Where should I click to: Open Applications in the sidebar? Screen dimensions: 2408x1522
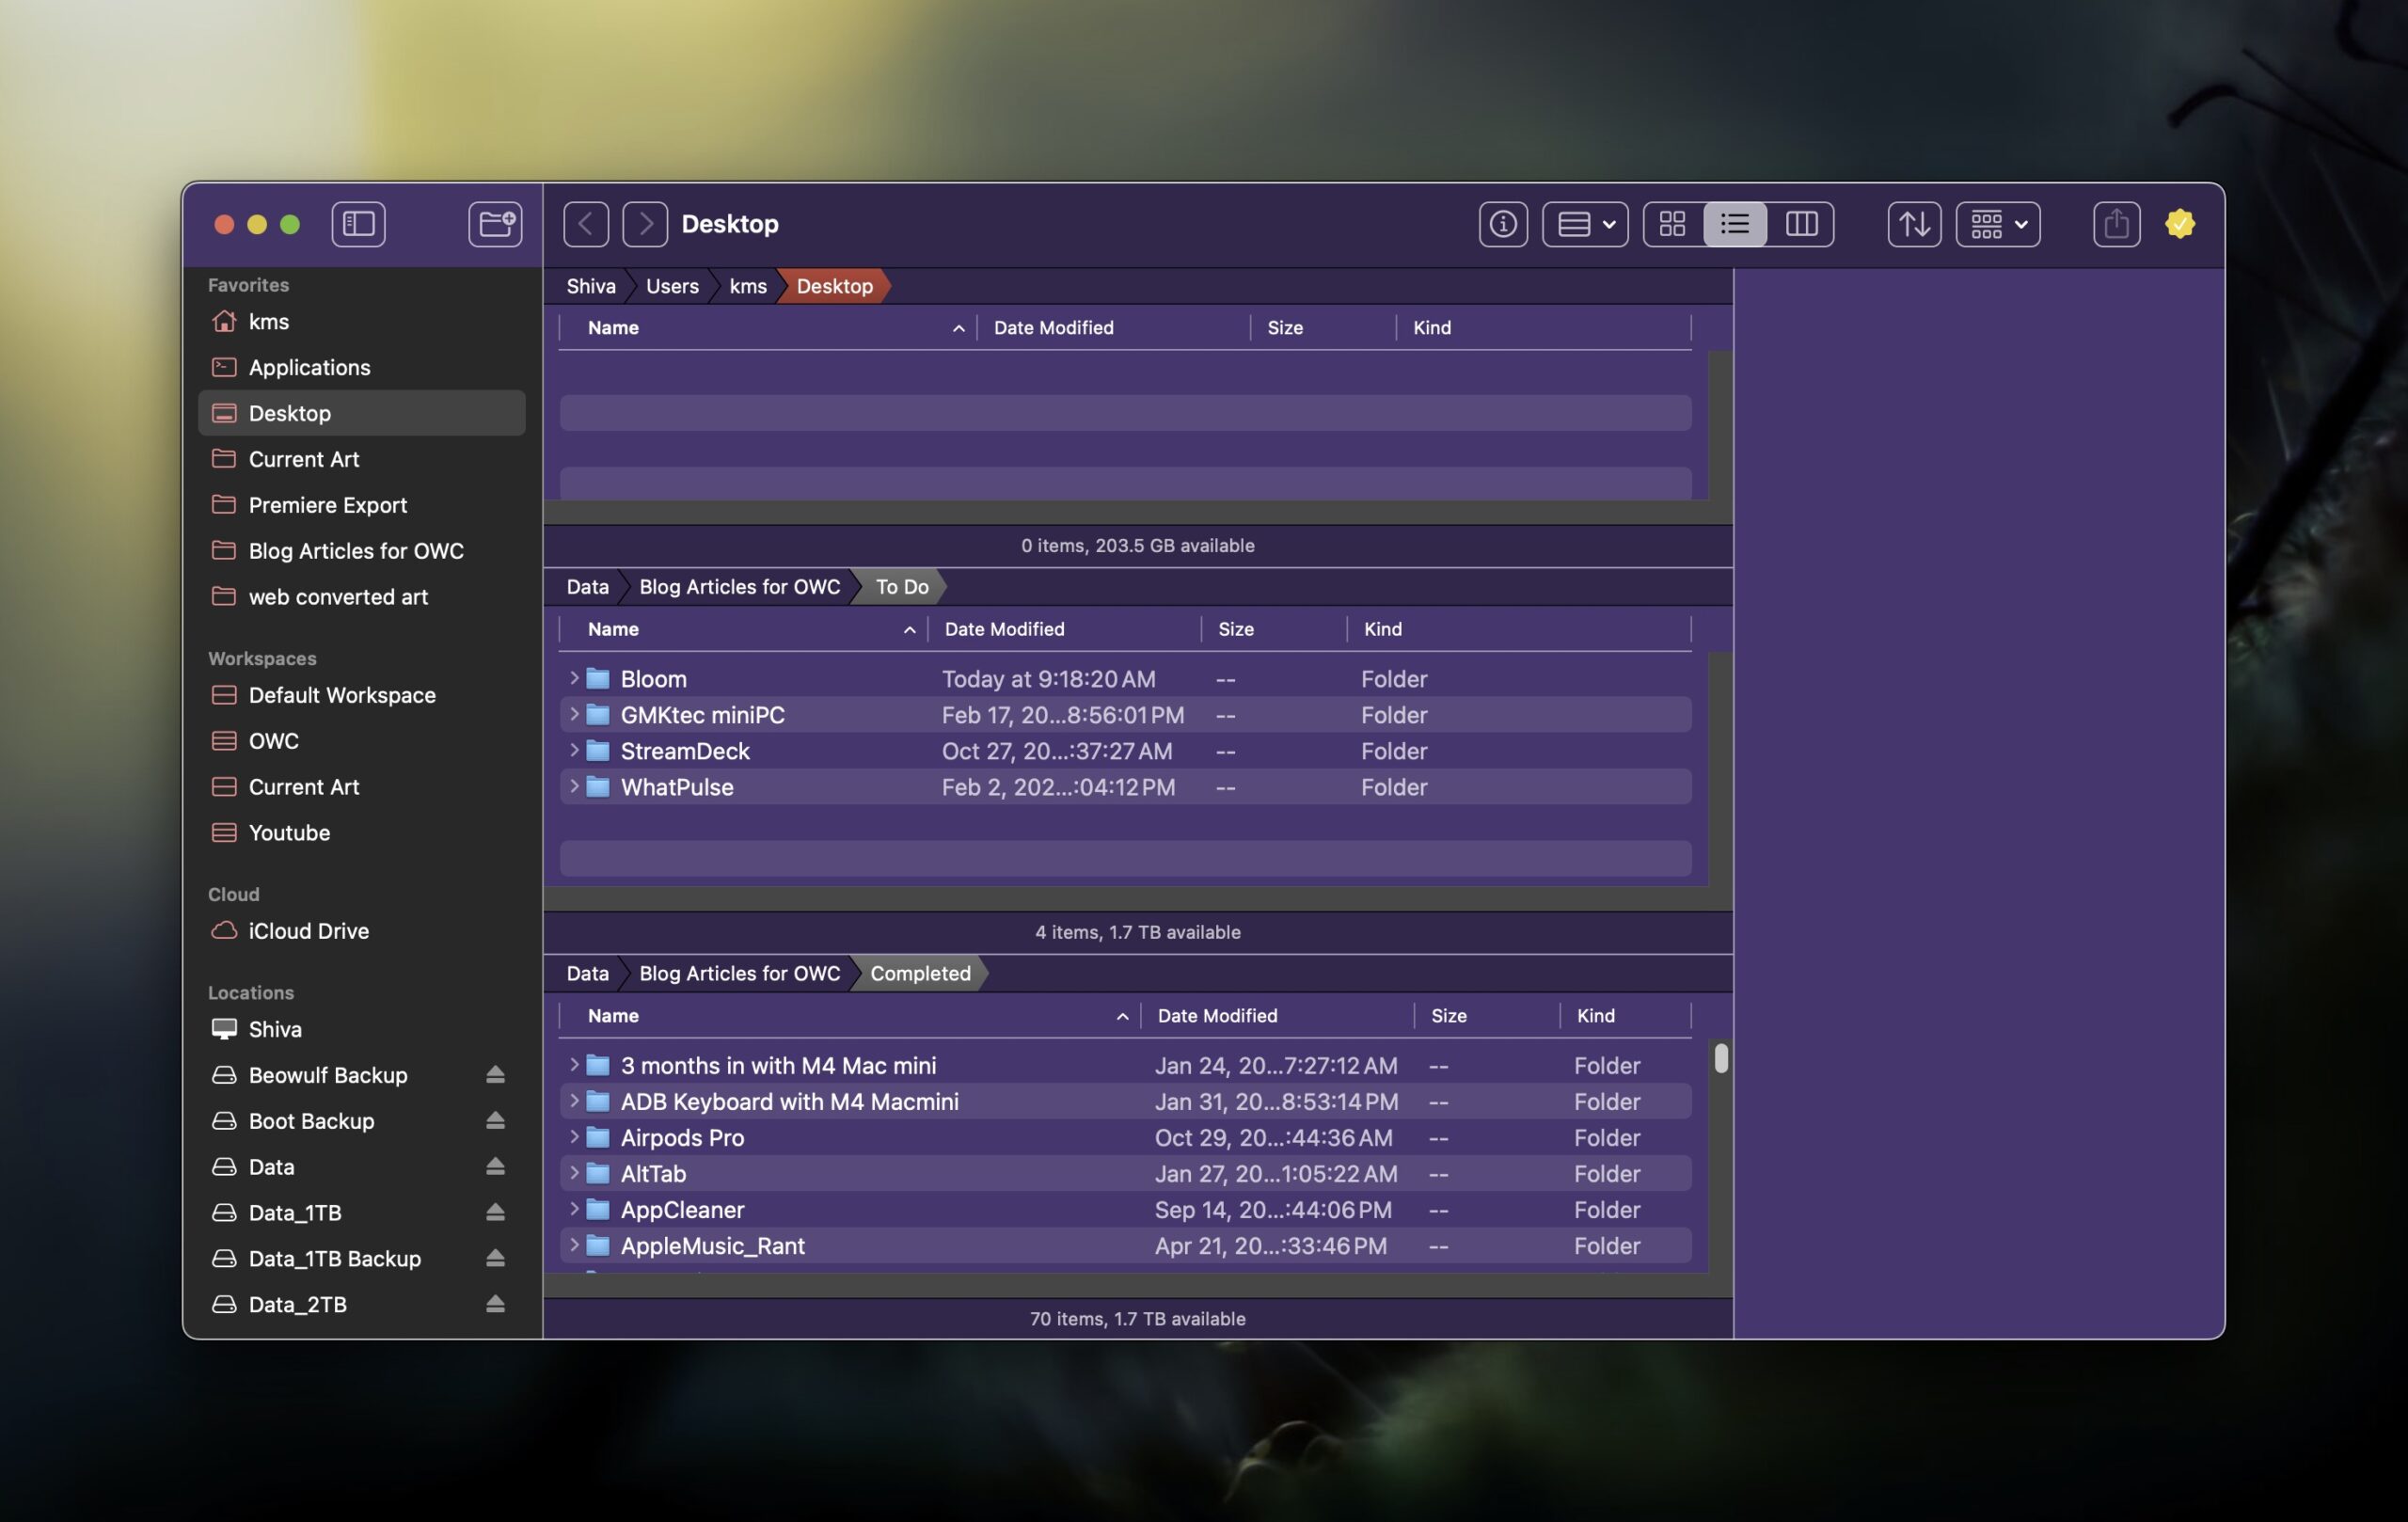pyautogui.click(x=309, y=367)
